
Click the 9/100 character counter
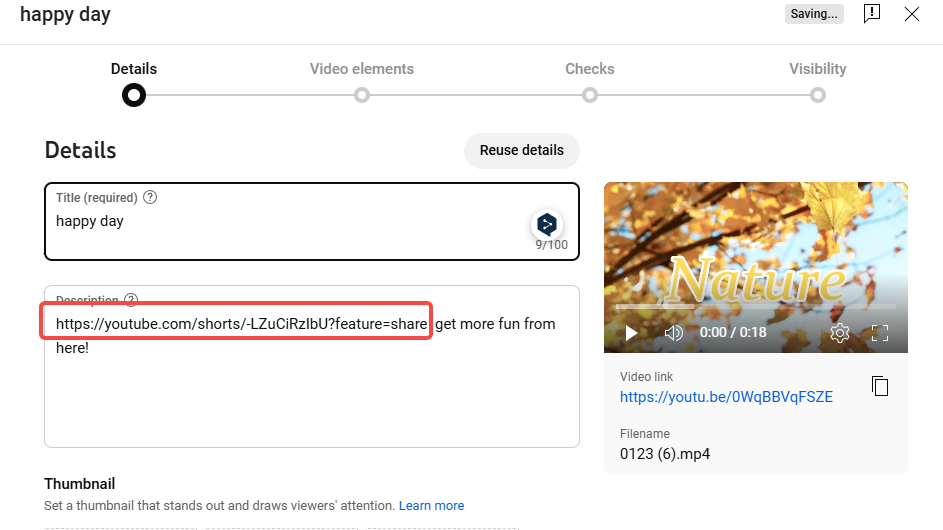[x=551, y=244]
